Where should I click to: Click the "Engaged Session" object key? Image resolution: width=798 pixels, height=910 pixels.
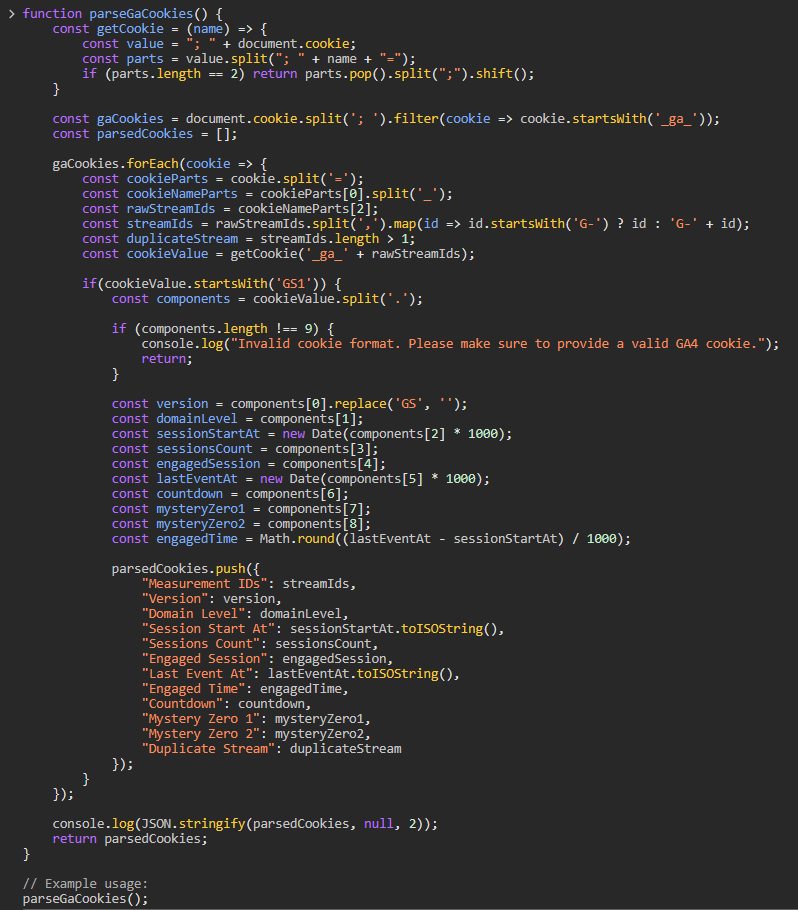pos(204,659)
